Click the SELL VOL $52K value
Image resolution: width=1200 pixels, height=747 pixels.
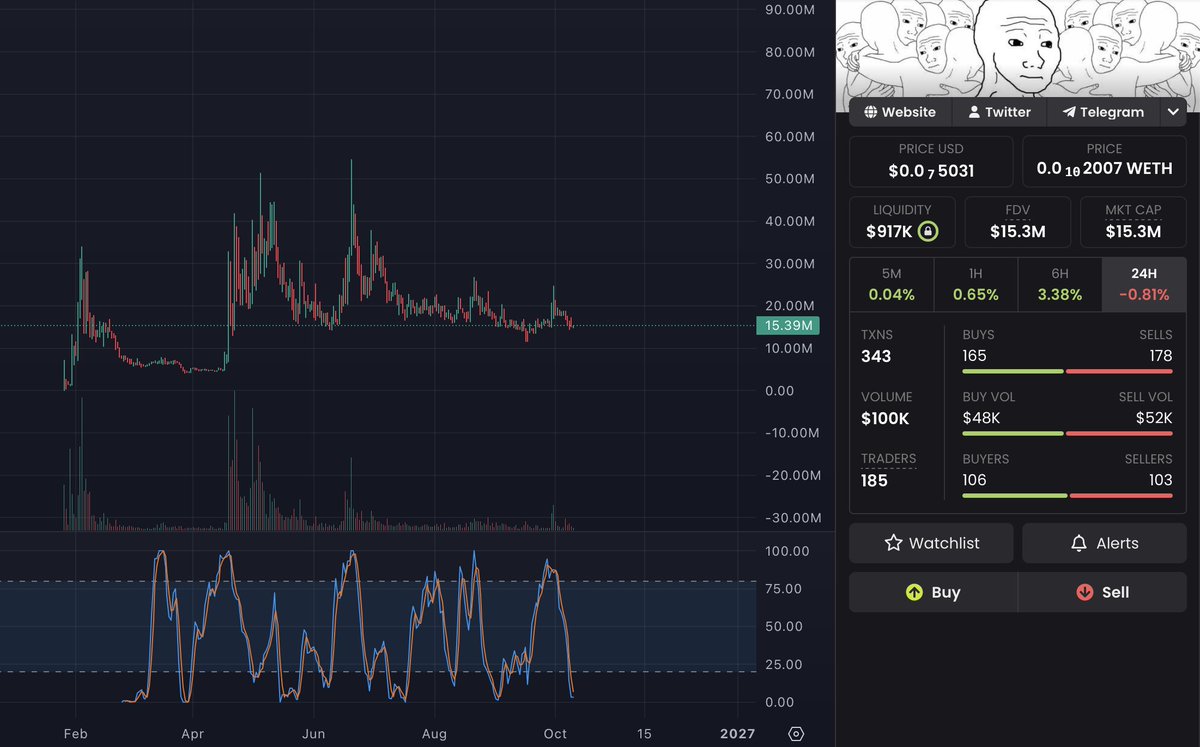1154,418
